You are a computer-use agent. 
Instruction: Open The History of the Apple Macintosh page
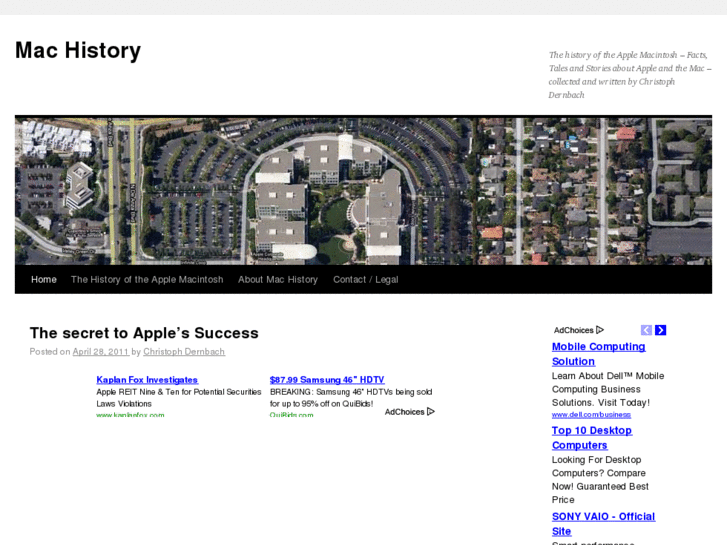[147, 280]
